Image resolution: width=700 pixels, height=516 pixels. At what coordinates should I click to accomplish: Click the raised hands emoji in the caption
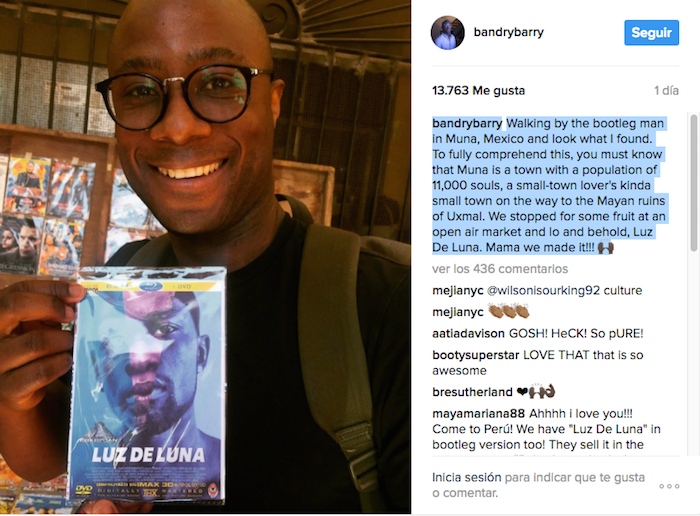605,247
